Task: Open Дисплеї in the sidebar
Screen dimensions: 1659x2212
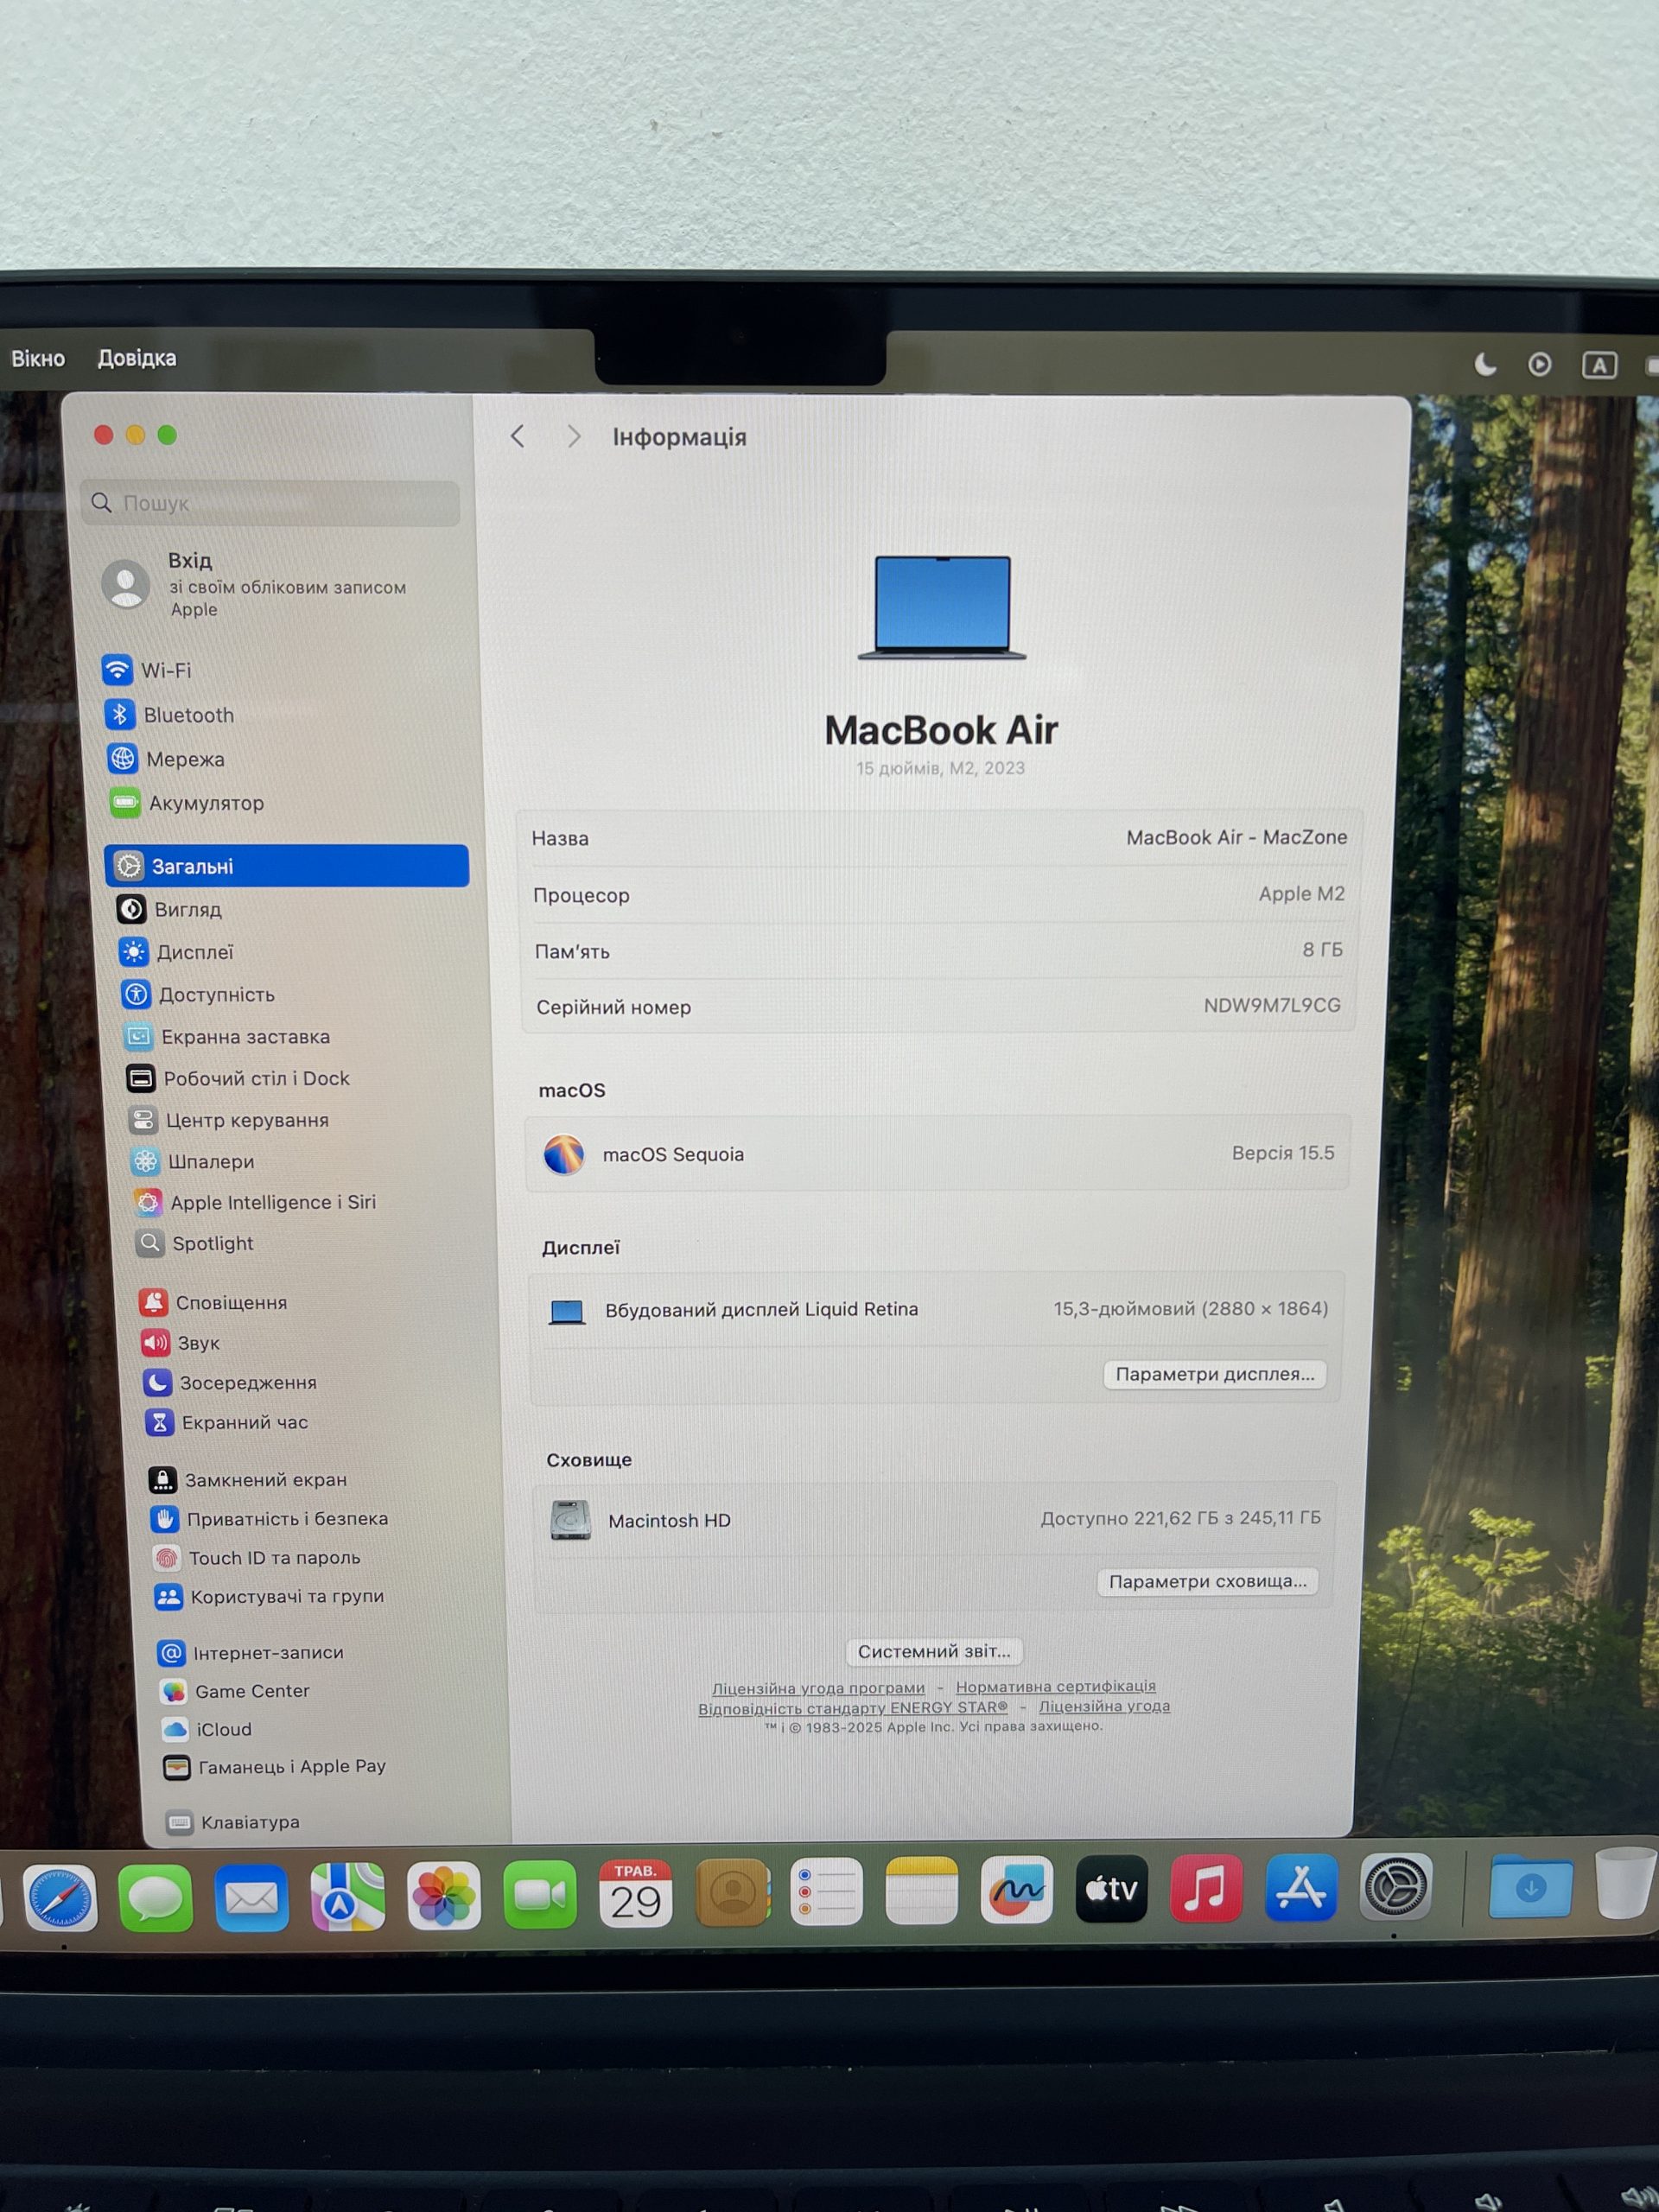Action: coord(176,952)
